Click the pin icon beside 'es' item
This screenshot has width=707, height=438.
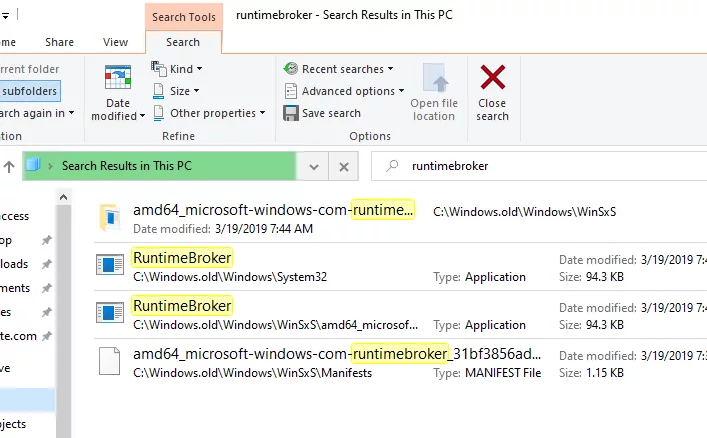click(x=46, y=312)
